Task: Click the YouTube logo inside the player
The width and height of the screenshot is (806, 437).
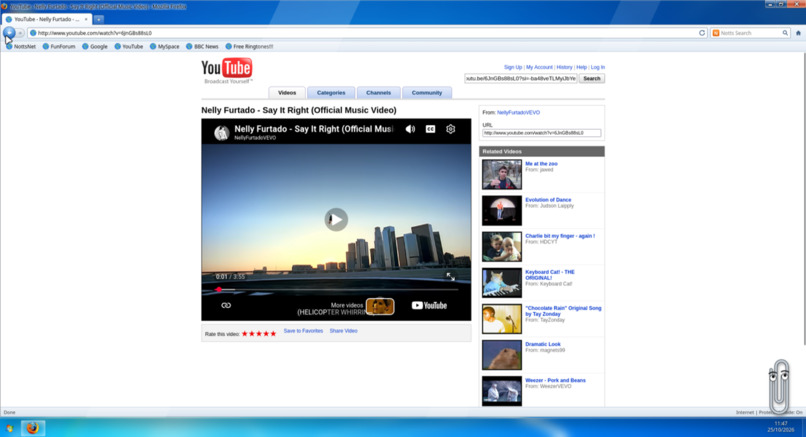Action: (x=429, y=305)
